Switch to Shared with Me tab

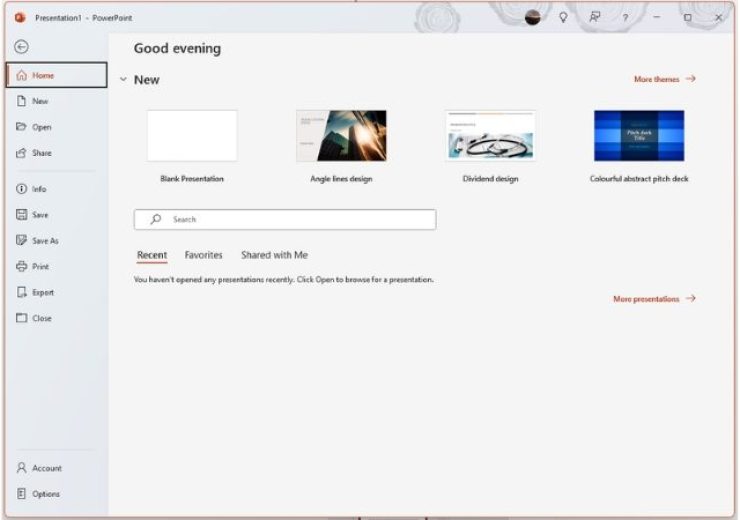[x=274, y=255]
